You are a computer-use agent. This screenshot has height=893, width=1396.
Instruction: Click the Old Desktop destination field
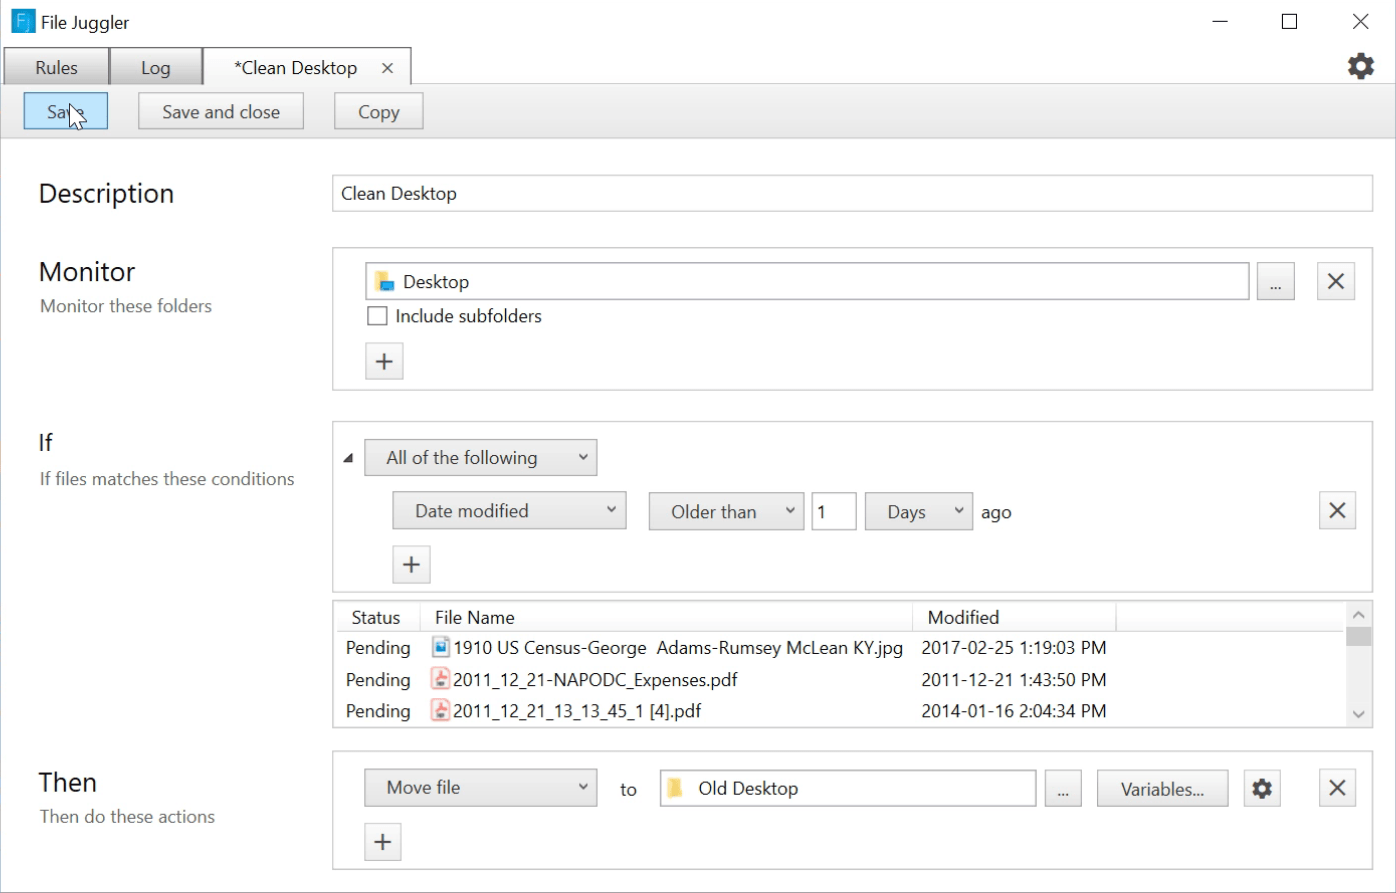tap(848, 788)
